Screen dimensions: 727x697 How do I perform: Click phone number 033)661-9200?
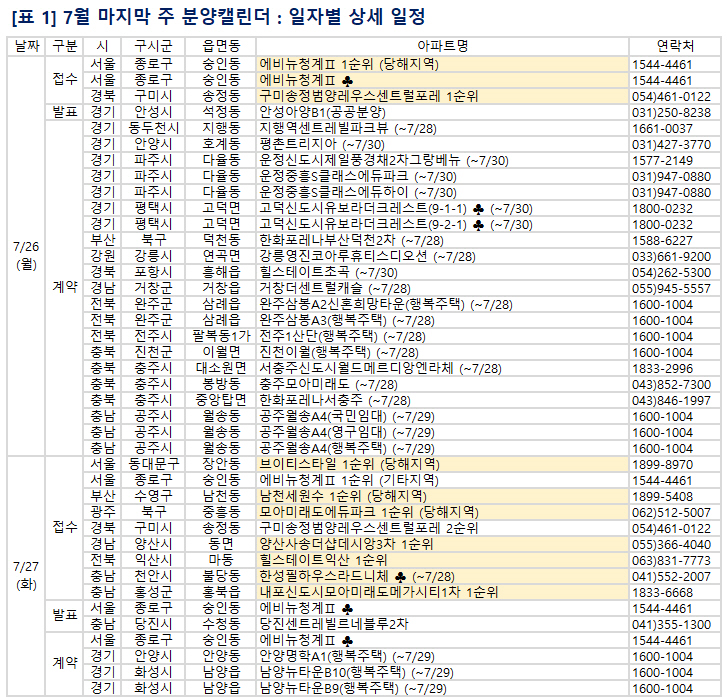point(671,256)
